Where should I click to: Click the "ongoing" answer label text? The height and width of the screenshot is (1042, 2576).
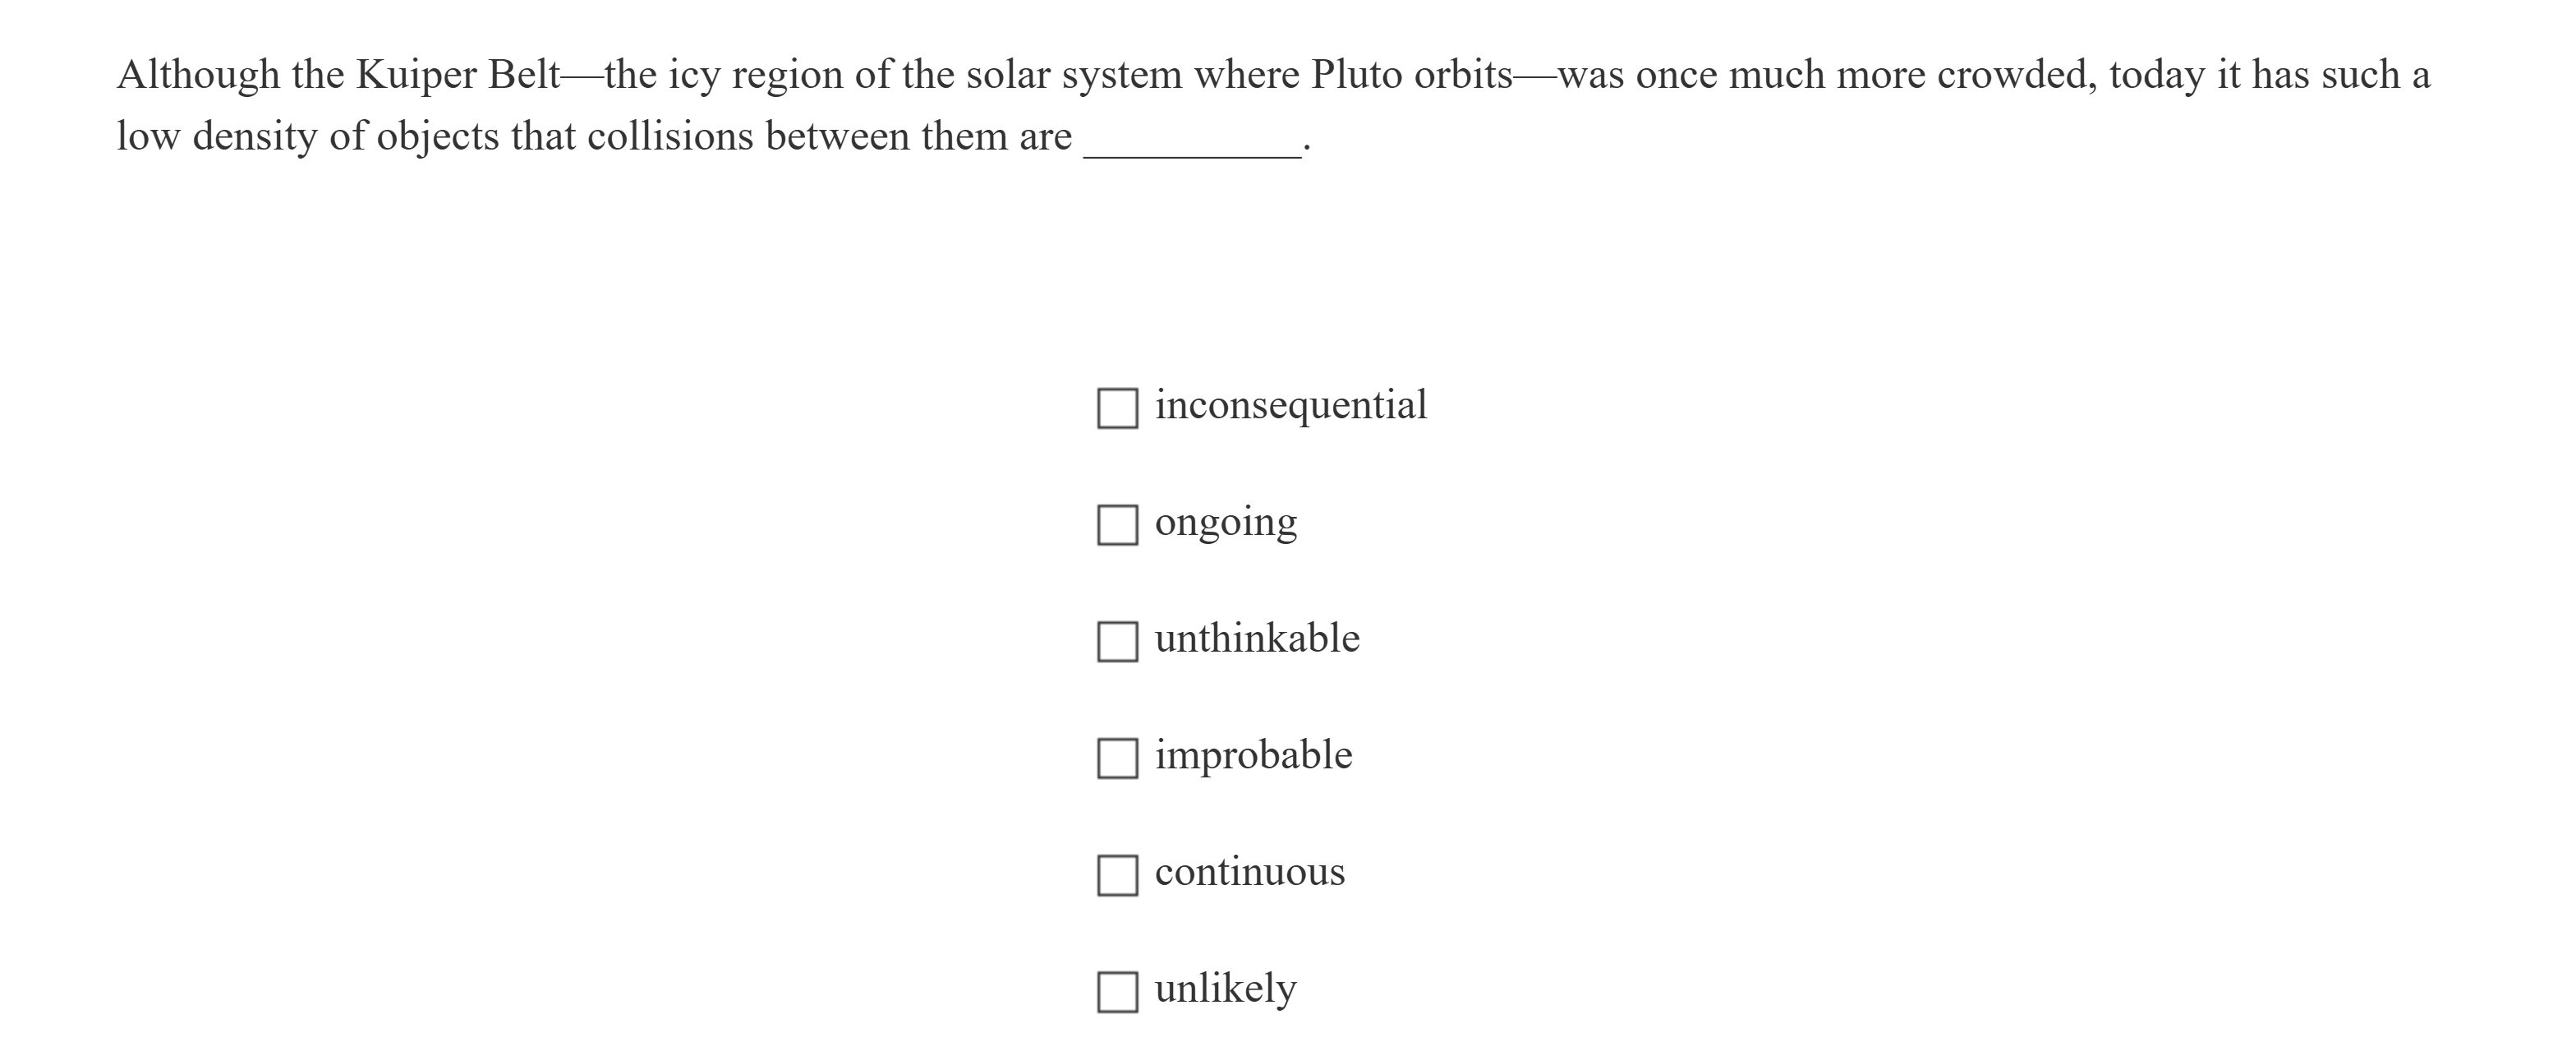[1226, 522]
